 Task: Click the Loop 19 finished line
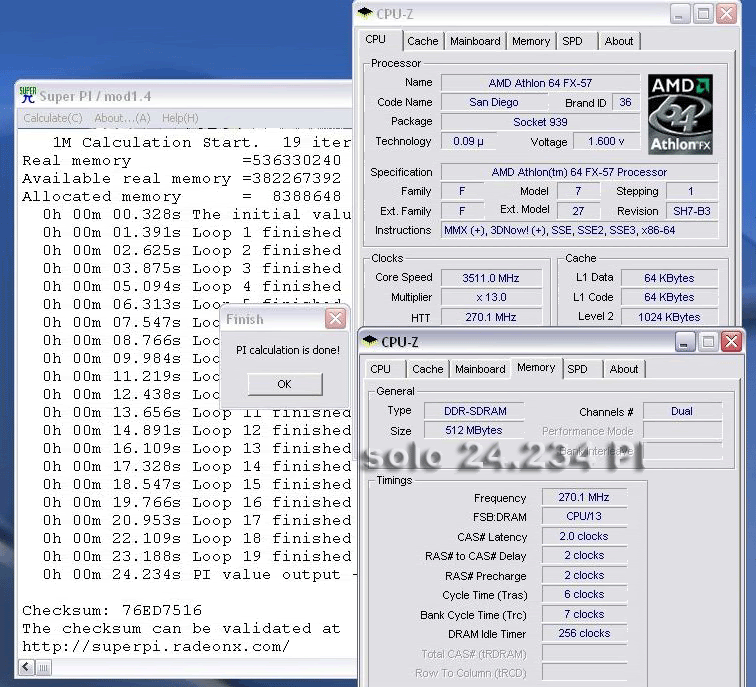click(197, 556)
